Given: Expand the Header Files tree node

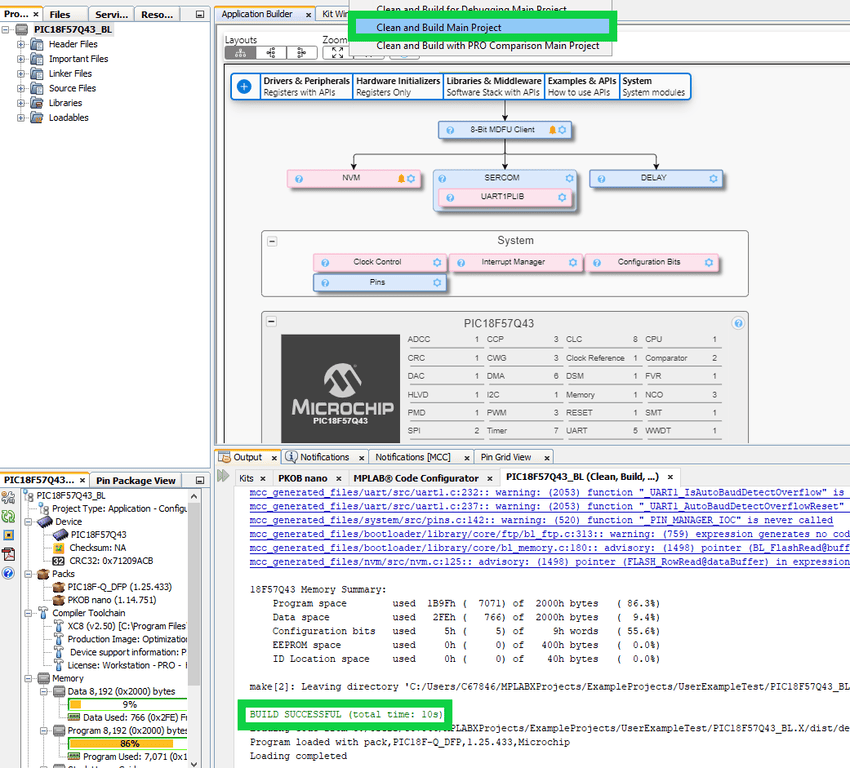Looking at the screenshot, I should (22, 45).
